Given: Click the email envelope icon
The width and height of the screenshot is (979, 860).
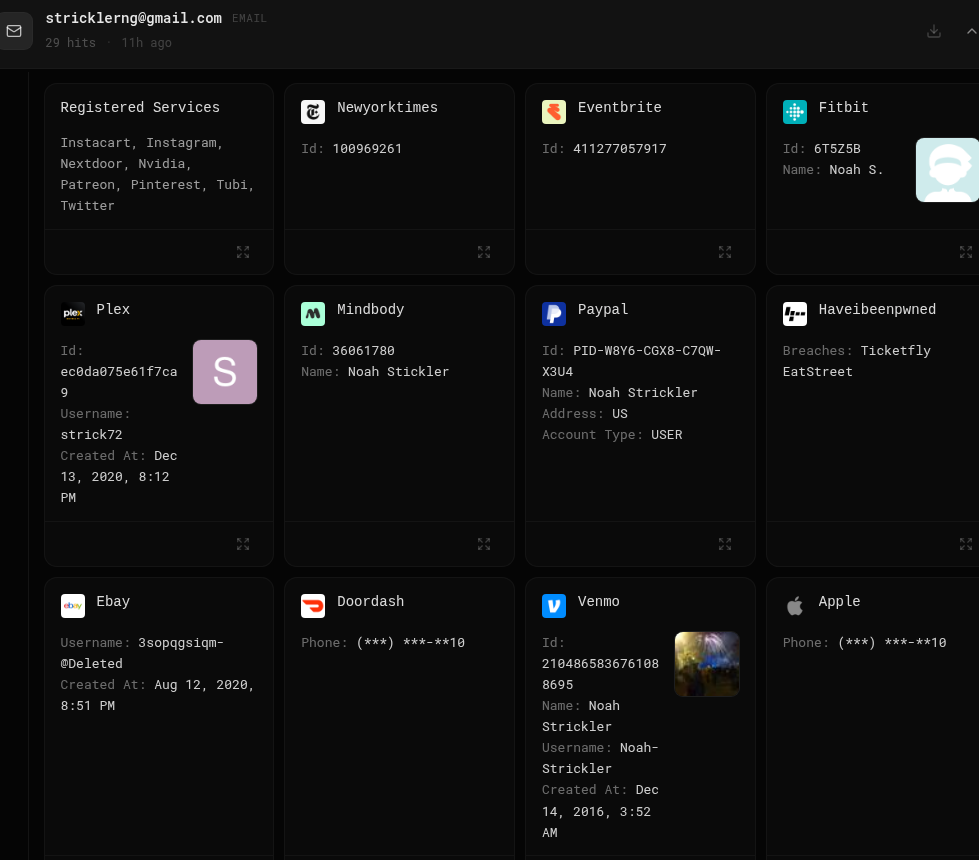Looking at the screenshot, I should 14,31.
